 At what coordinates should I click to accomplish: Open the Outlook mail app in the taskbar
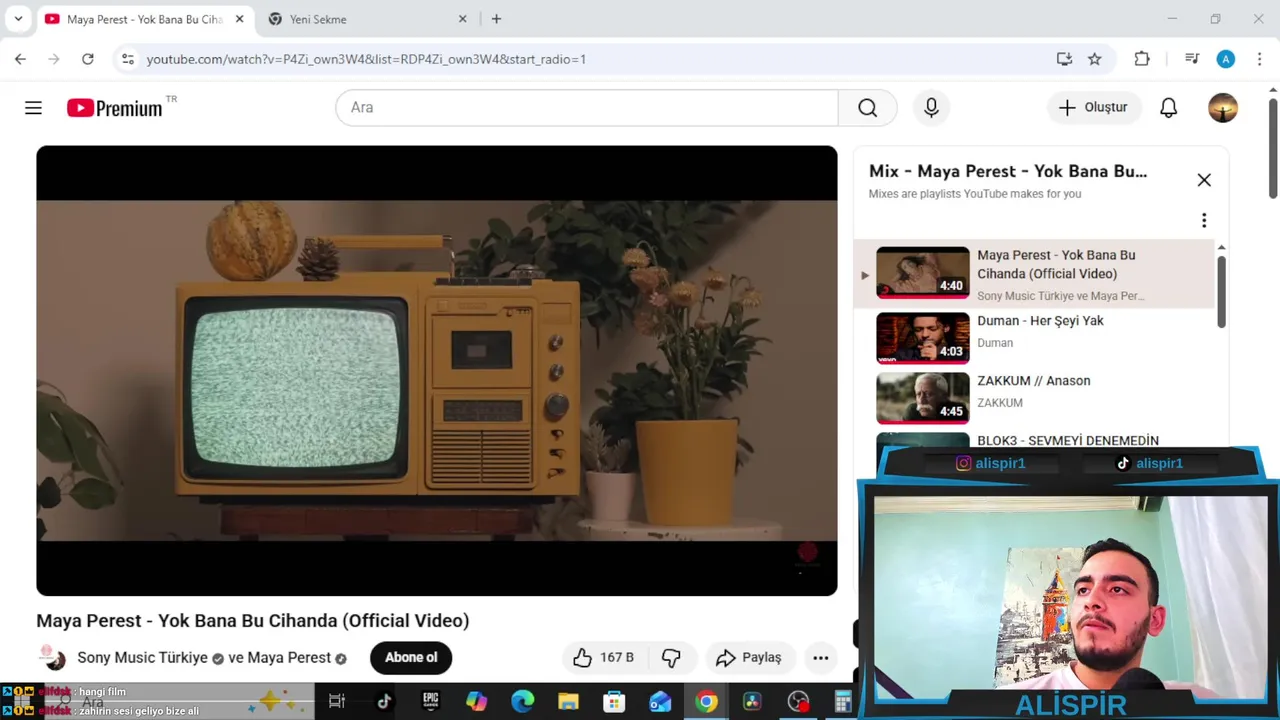click(x=660, y=702)
